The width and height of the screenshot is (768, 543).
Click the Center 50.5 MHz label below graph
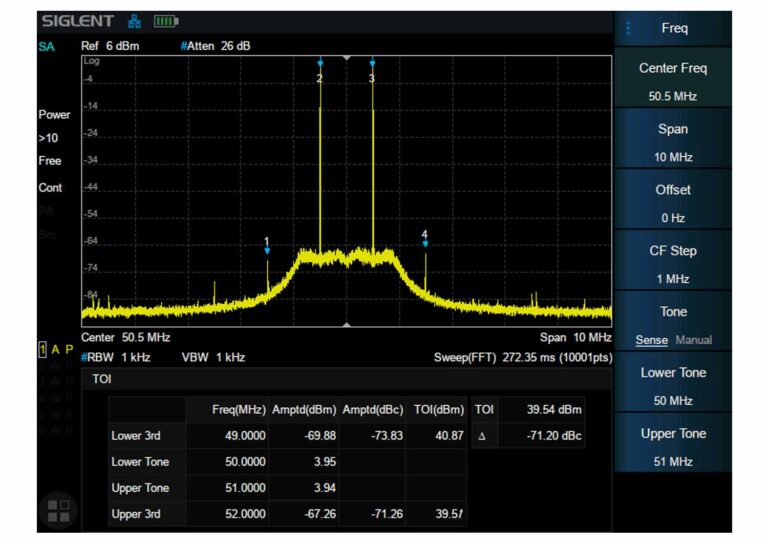pos(125,337)
